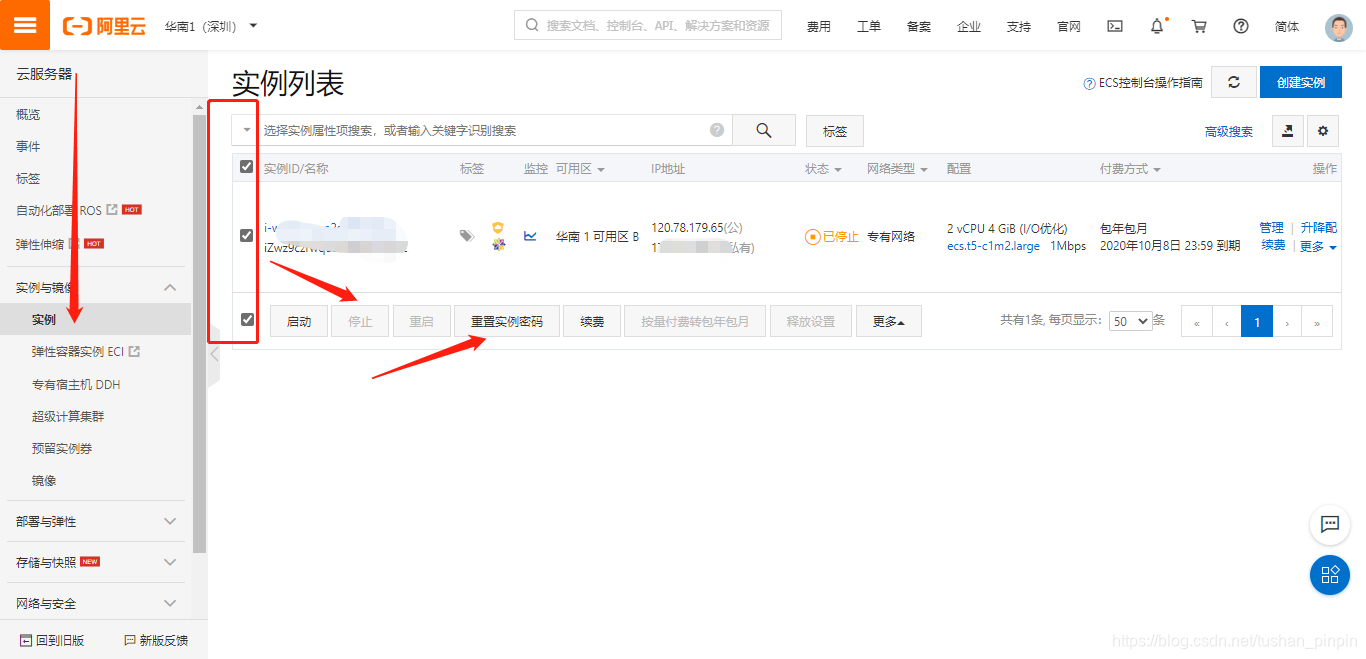Image resolution: width=1366 pixels, height=659 pixels.
Task: Refresh the instance list
Action: 1233,82
